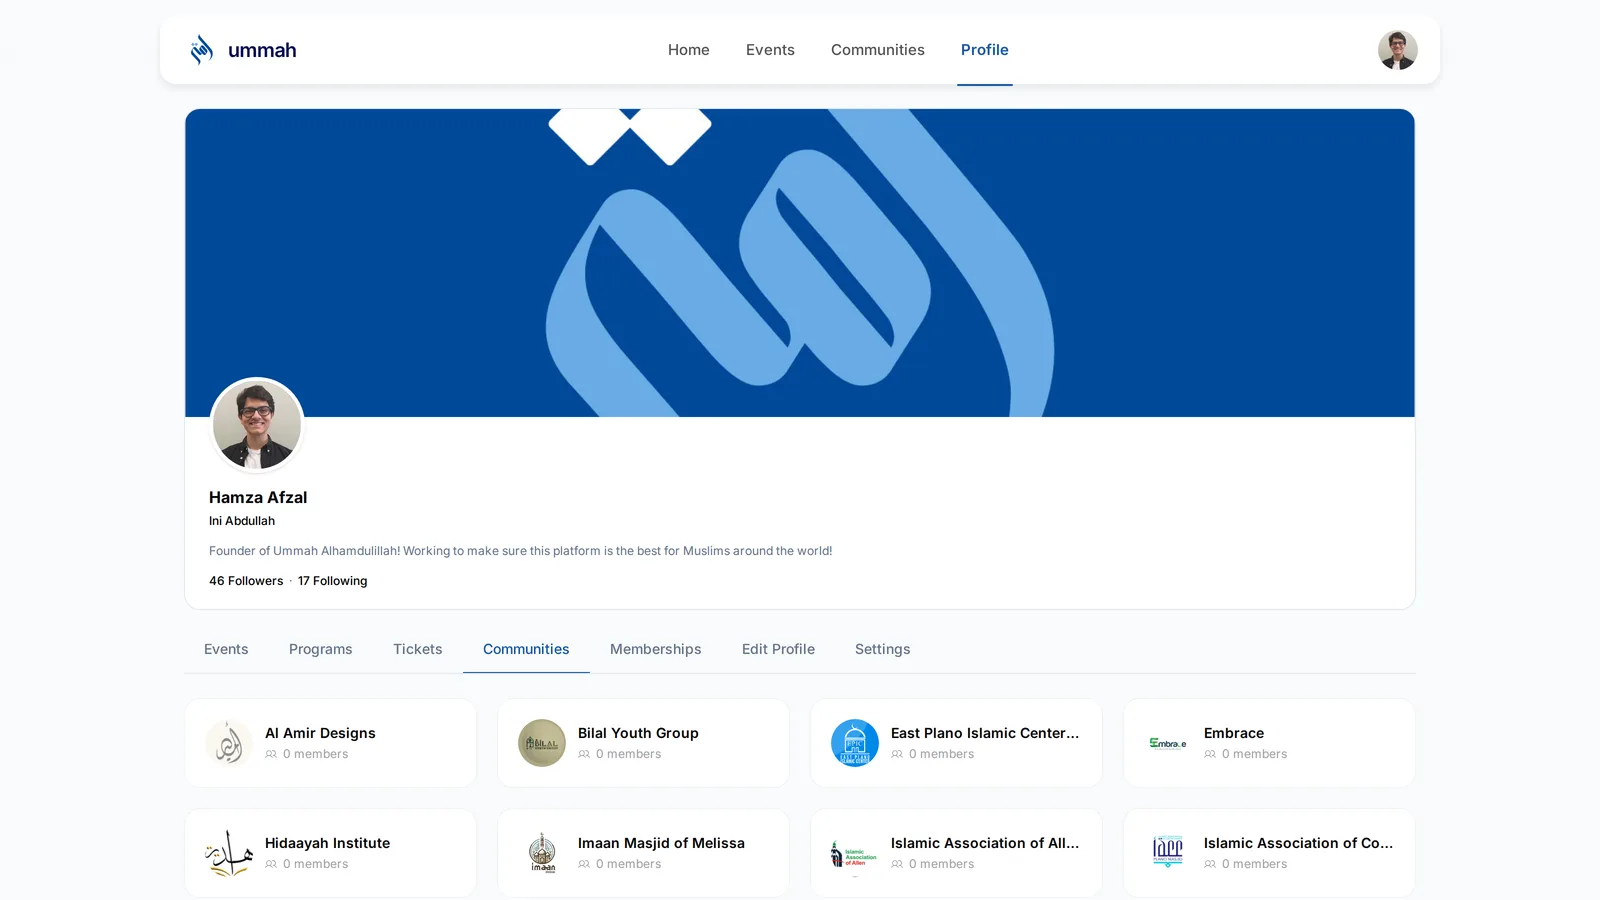This screenshot has width=1600, height=900.
Task: Open the Memberships tab
Action: (656, 649)
